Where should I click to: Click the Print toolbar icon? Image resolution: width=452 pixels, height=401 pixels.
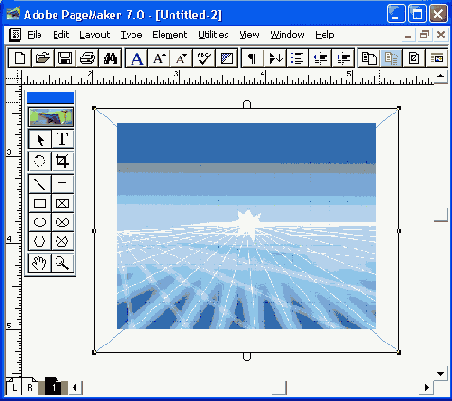88,58
